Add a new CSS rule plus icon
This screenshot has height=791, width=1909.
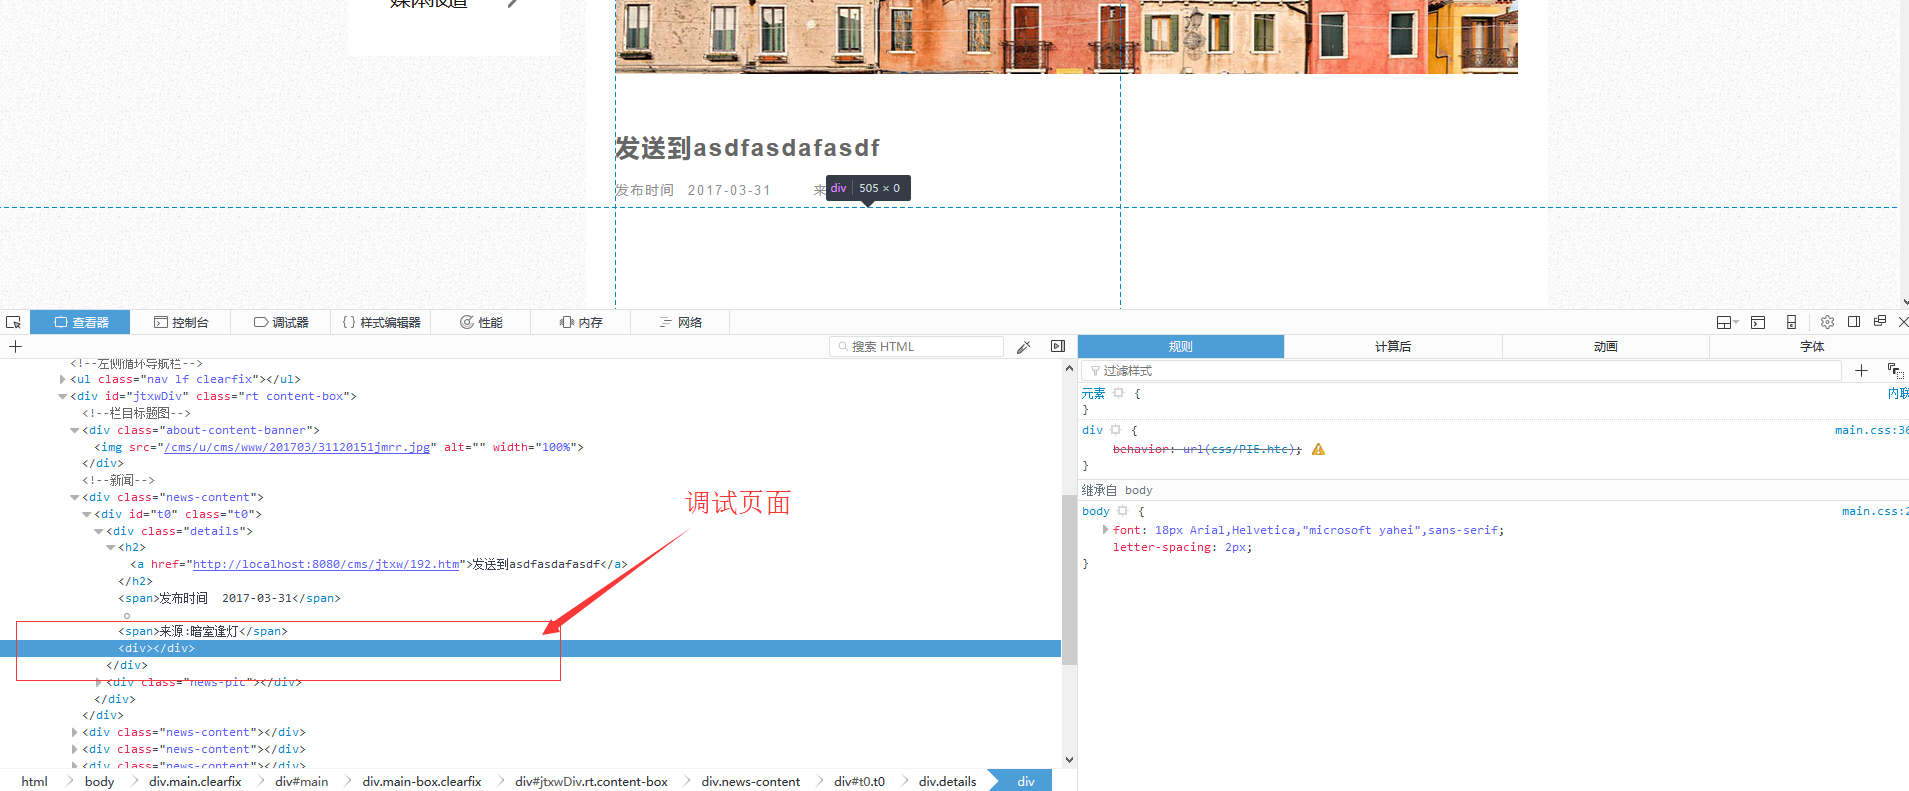click(x=1861, y=370)
